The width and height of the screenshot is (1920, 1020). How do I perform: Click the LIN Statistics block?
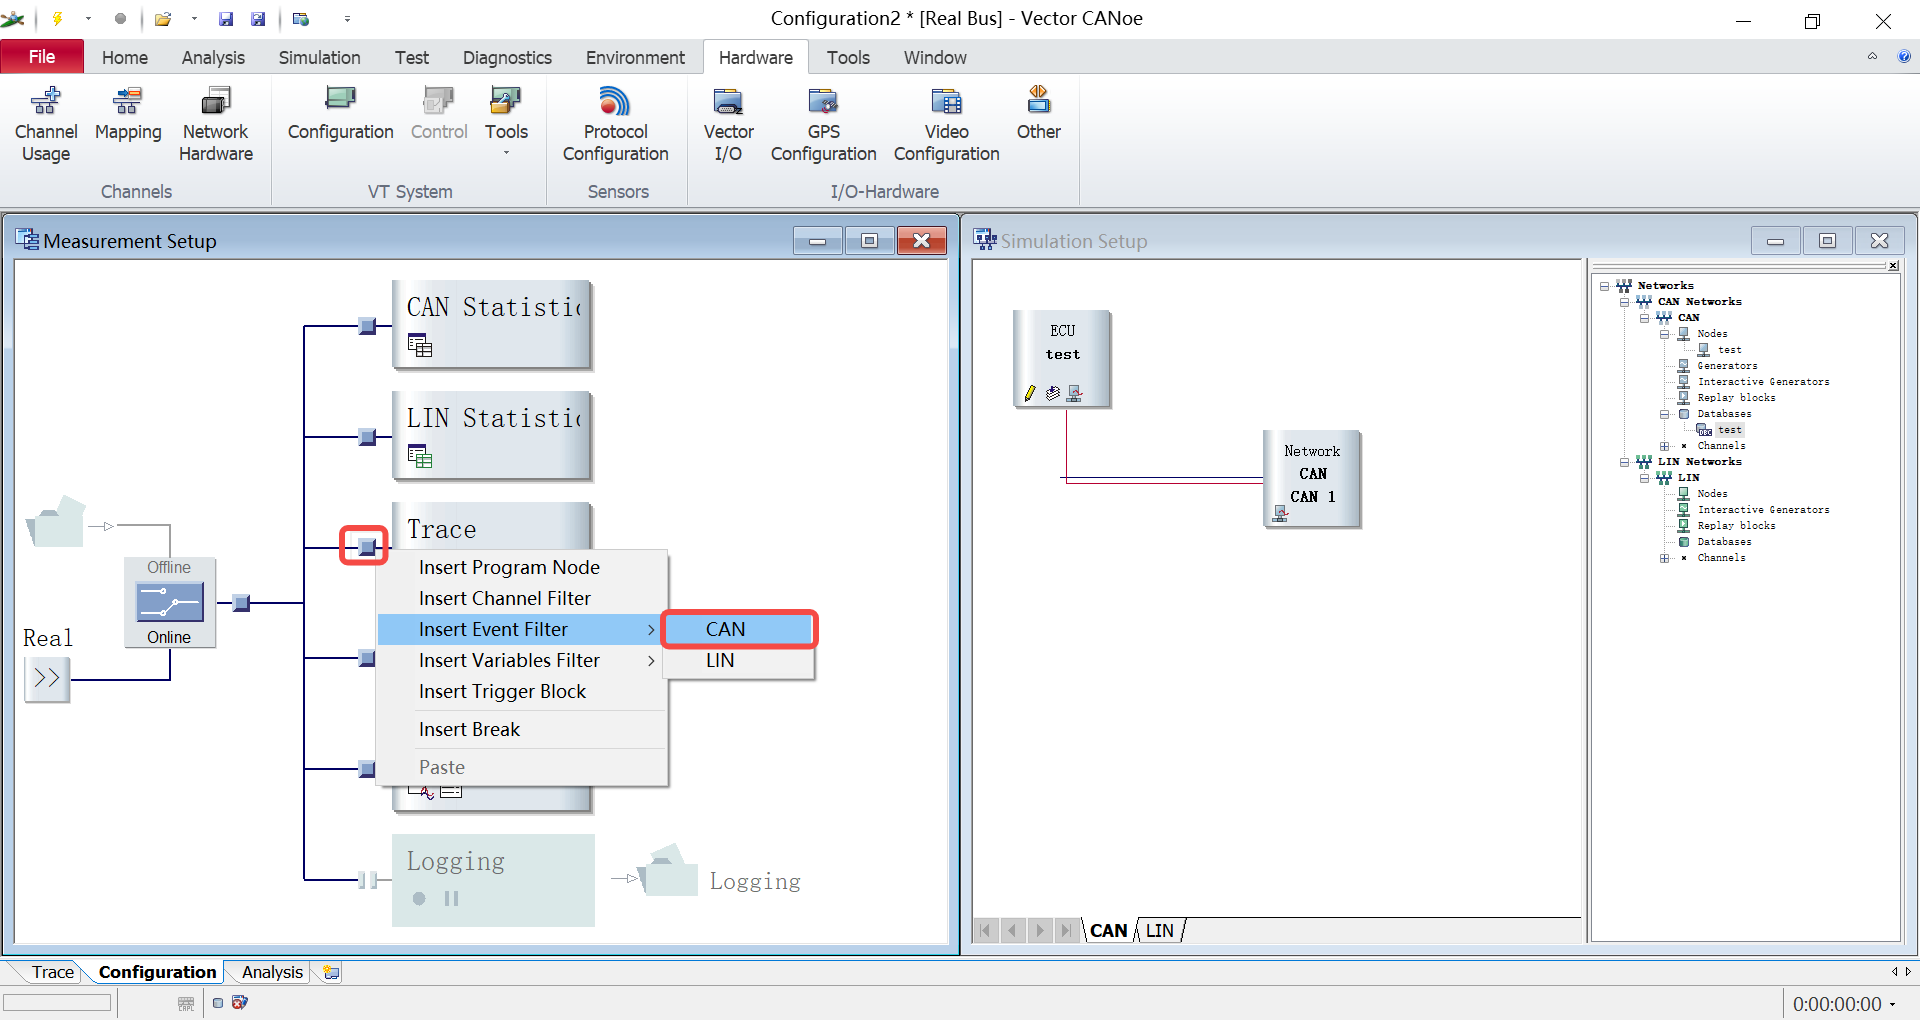tap(492, 436)
